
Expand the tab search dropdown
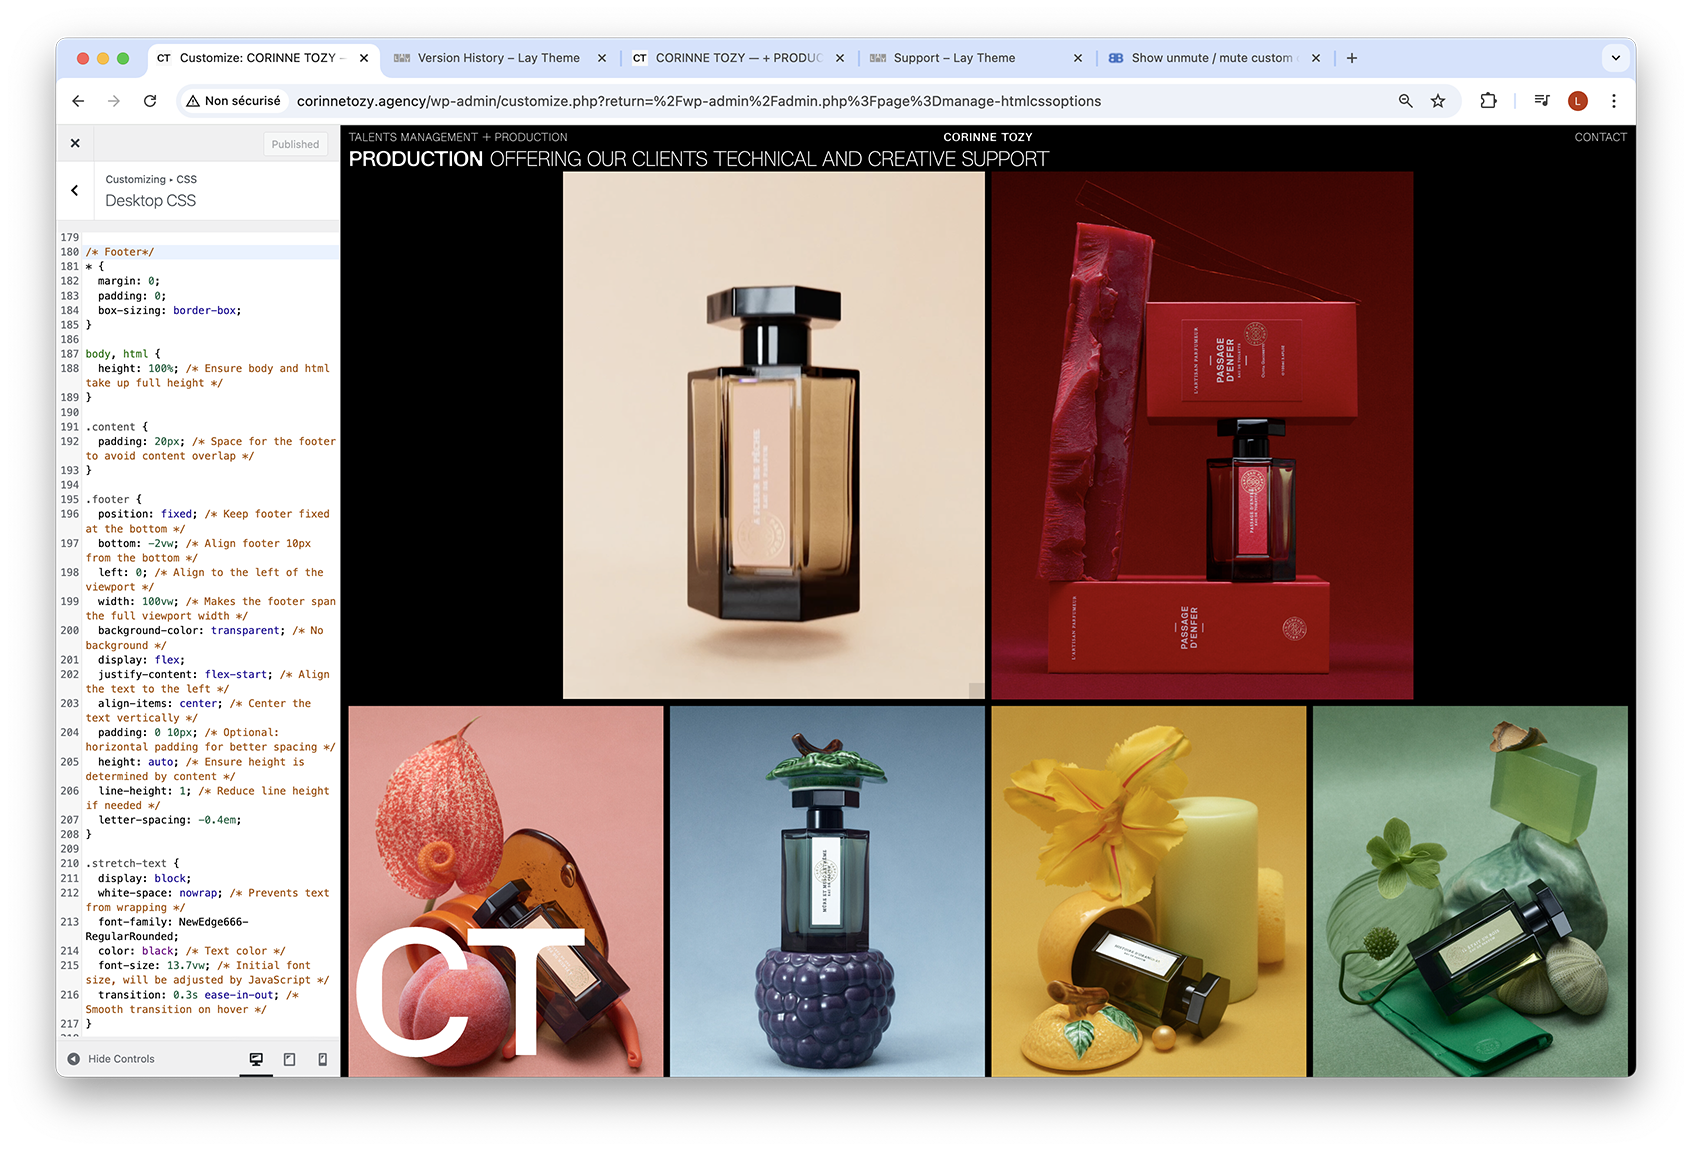tap(1615, 58)
